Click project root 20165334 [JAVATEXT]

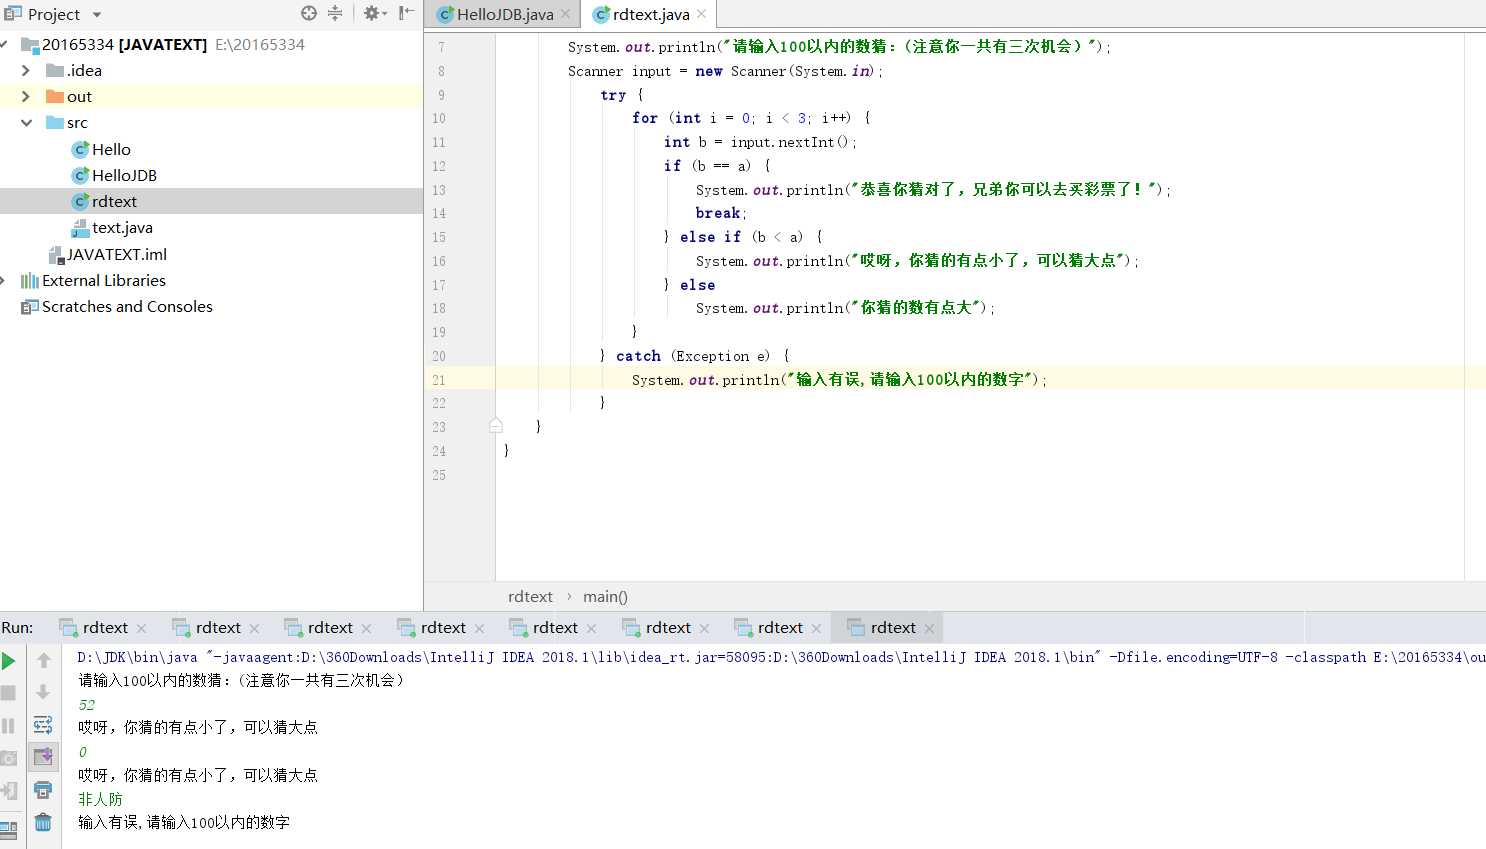[124, 45]
